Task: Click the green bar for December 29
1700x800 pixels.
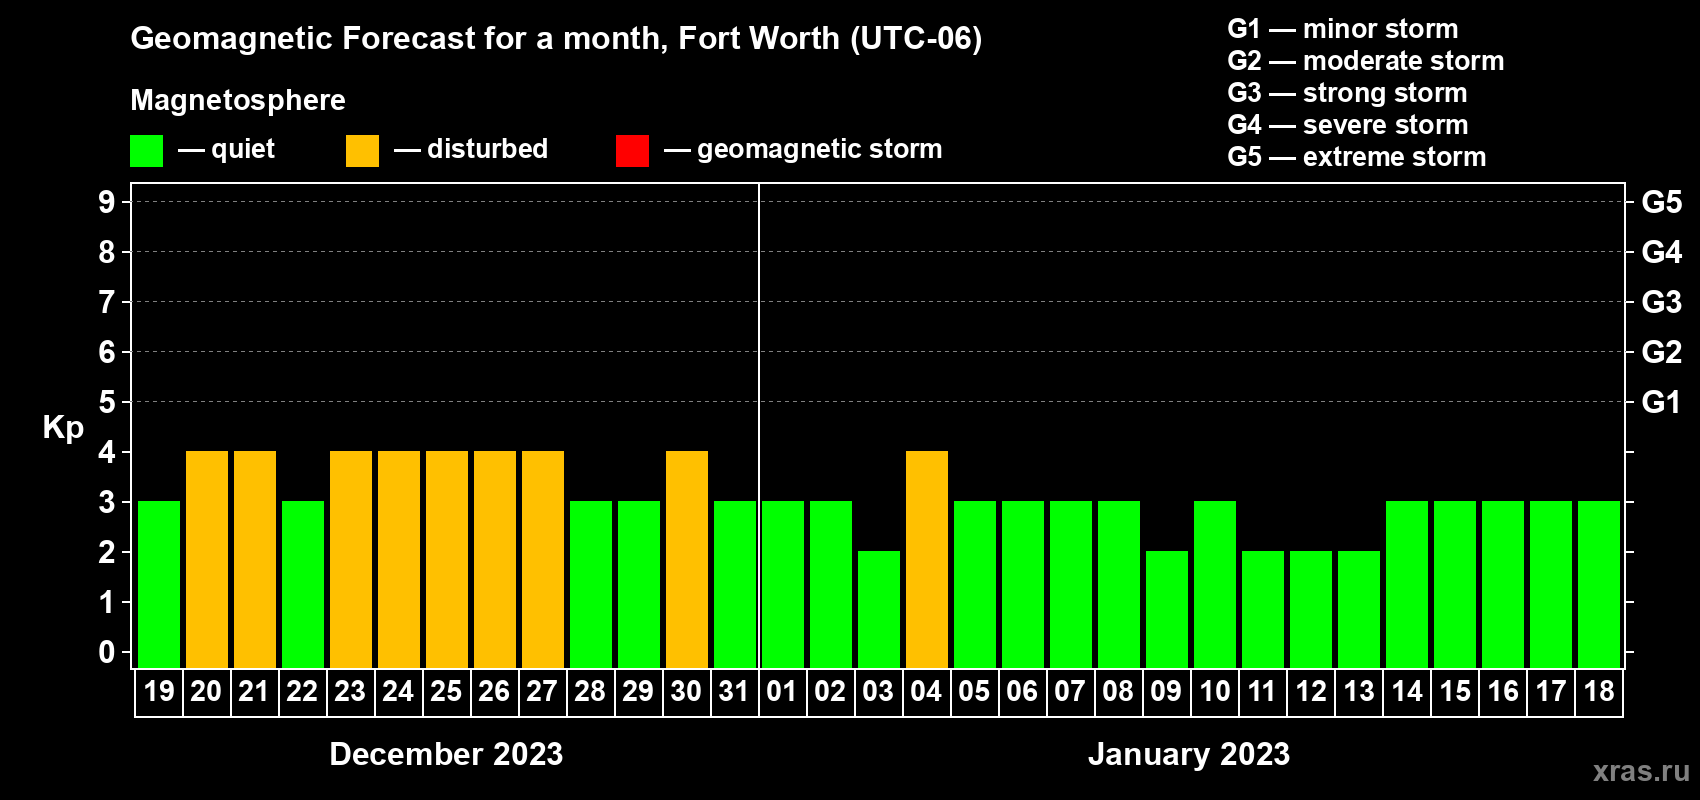Action: pos(639,584)
